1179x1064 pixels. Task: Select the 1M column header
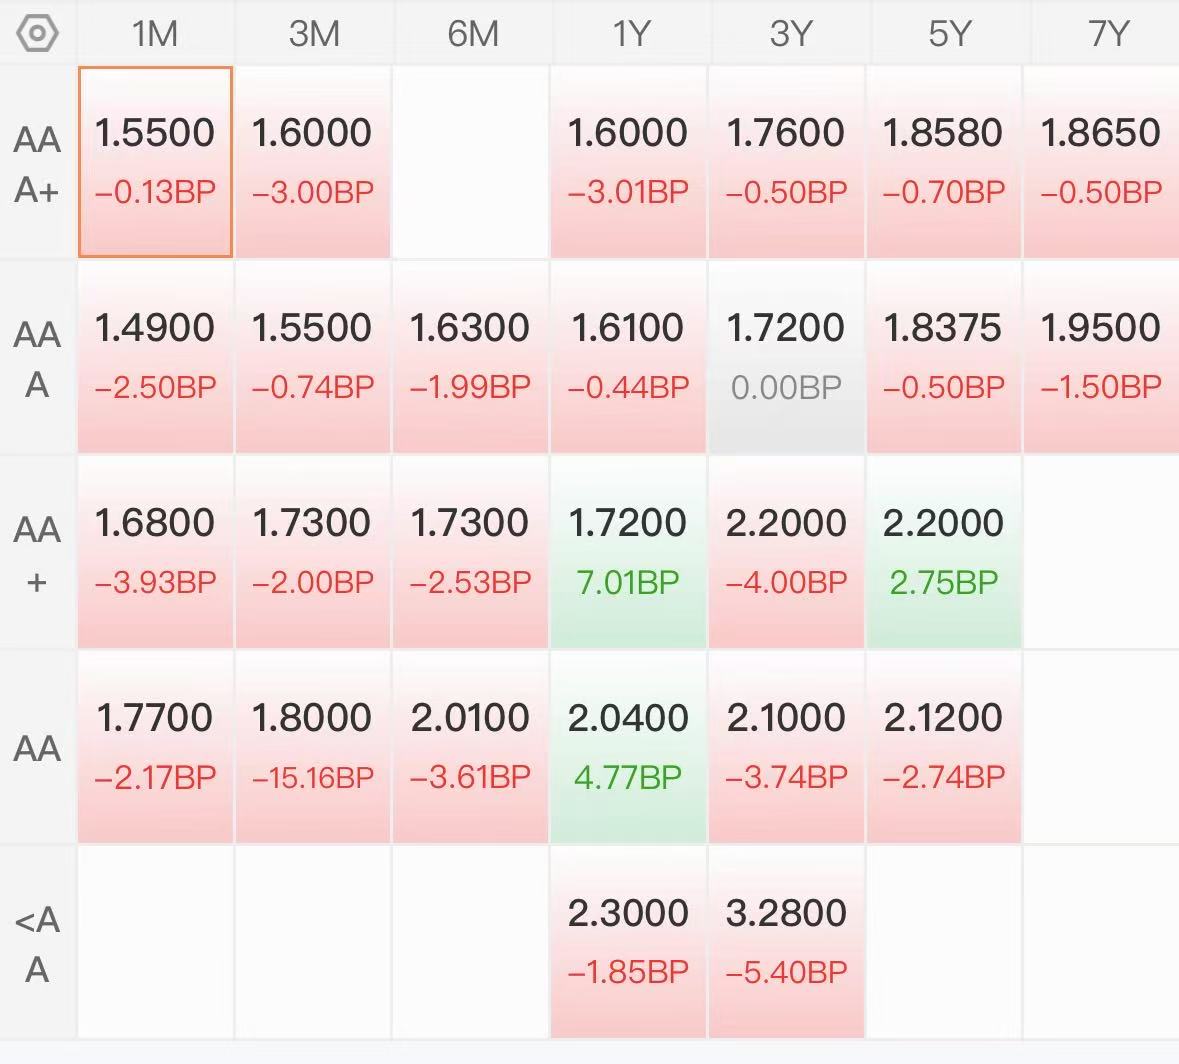pyautogui.click(x=155, y=34)
